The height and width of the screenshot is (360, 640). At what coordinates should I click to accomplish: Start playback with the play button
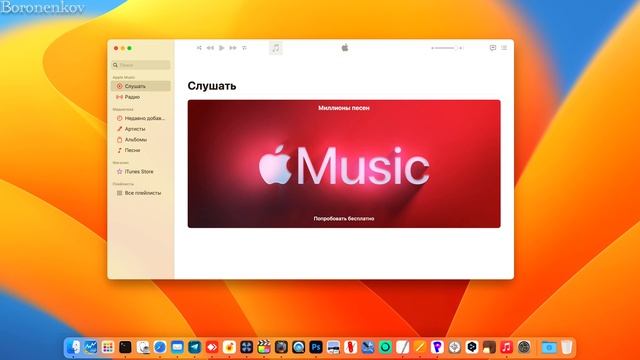(222, 48)
